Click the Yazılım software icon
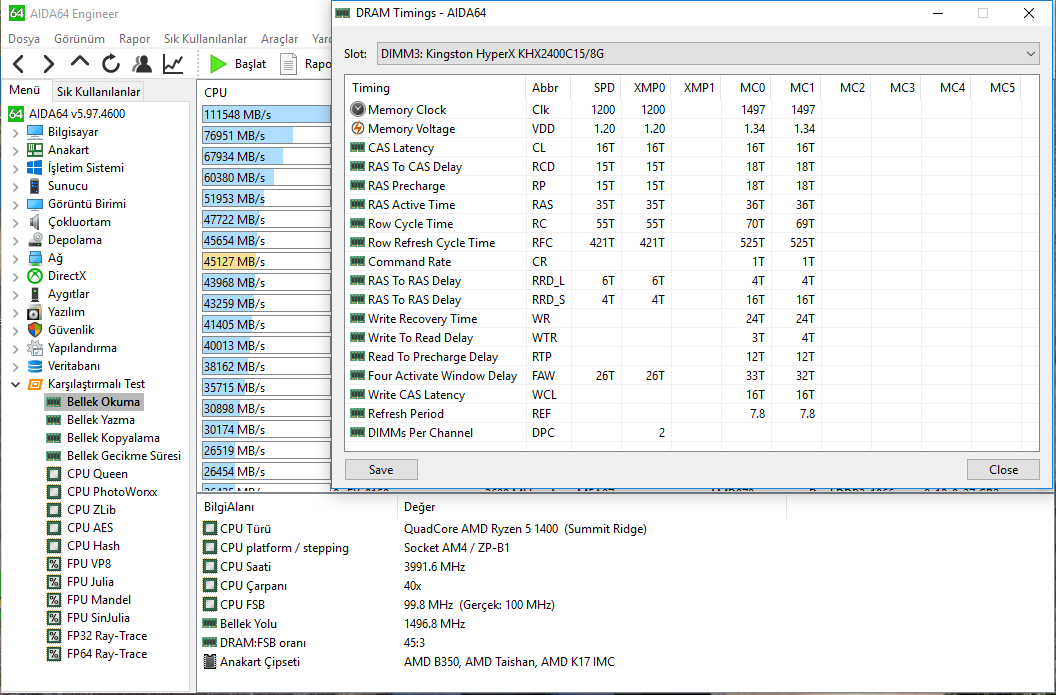 (35, 312)
